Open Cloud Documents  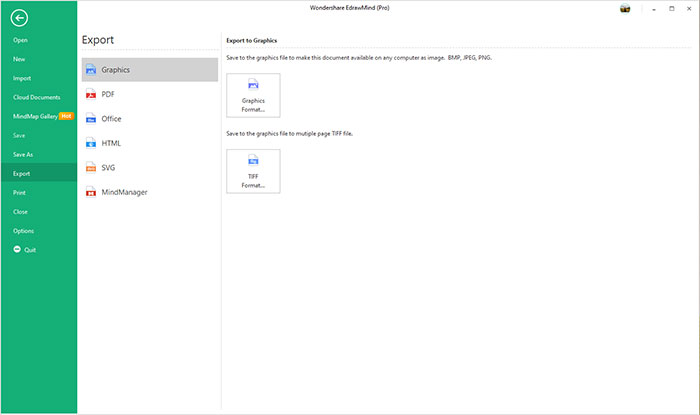pos(37,97)
